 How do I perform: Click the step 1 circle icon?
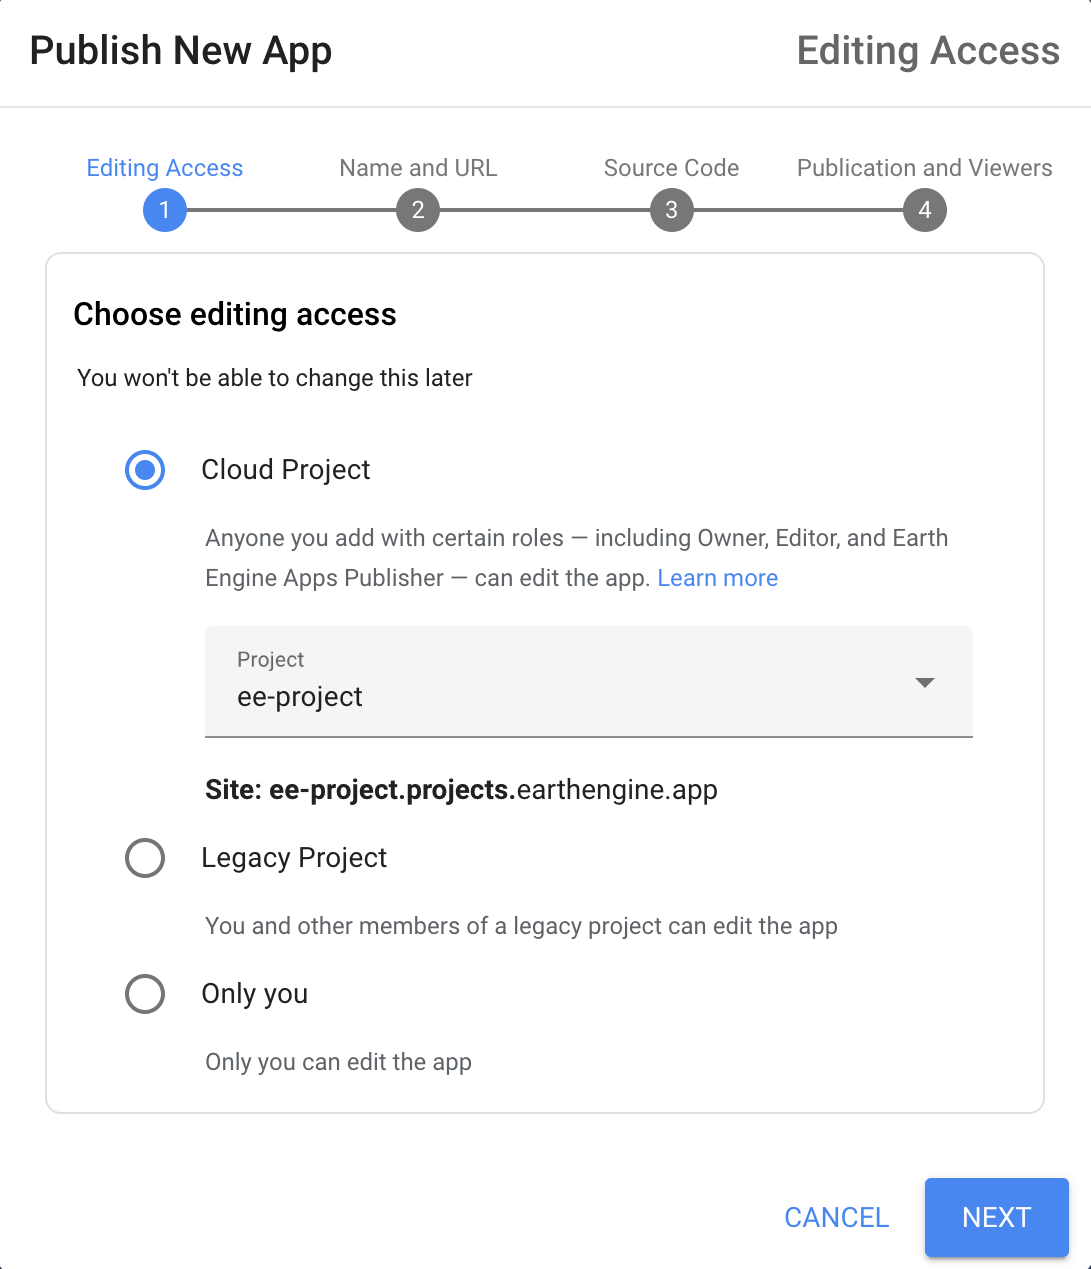164,210
